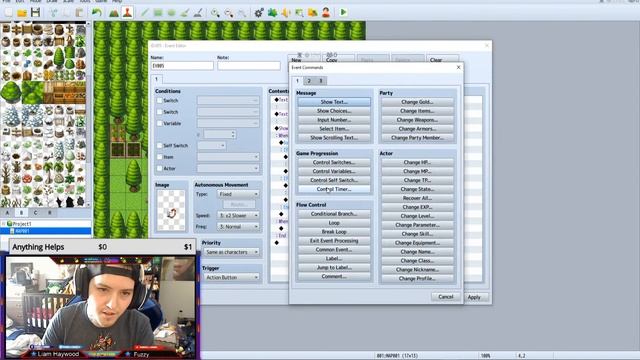Switch to Event Commands tab 3

[x=321, y=81]
